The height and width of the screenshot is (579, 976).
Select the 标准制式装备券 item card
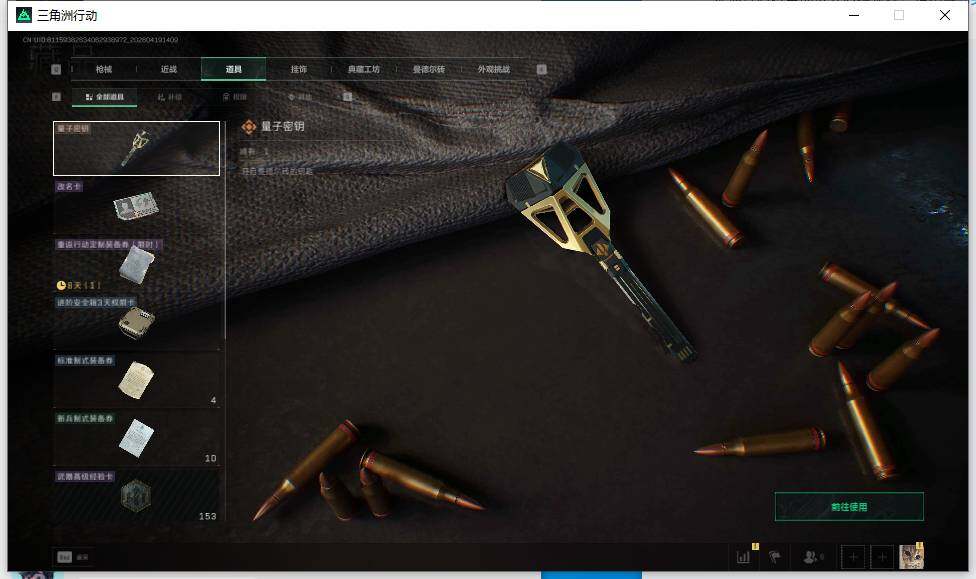point(136,380)
